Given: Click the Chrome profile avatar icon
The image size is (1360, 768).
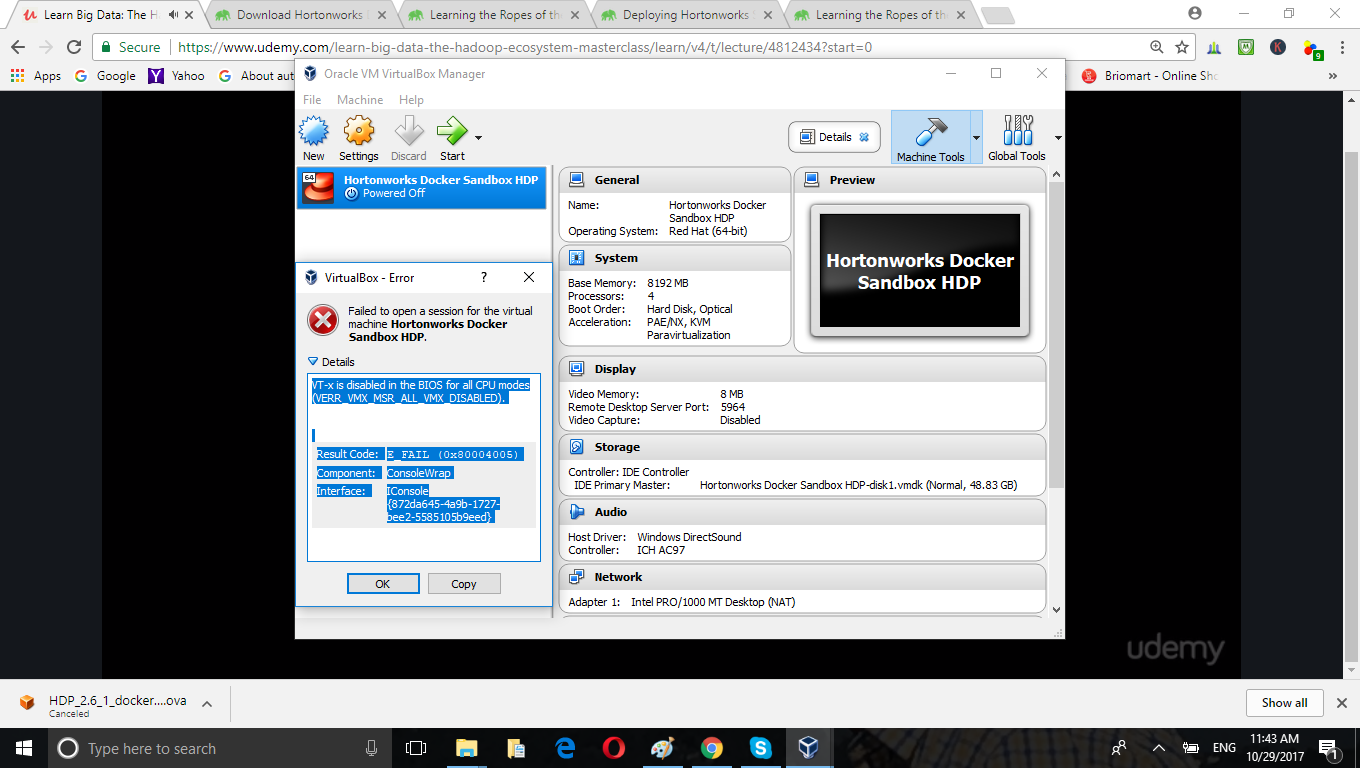Looking at the screenshot, I should pos(1195,13).
